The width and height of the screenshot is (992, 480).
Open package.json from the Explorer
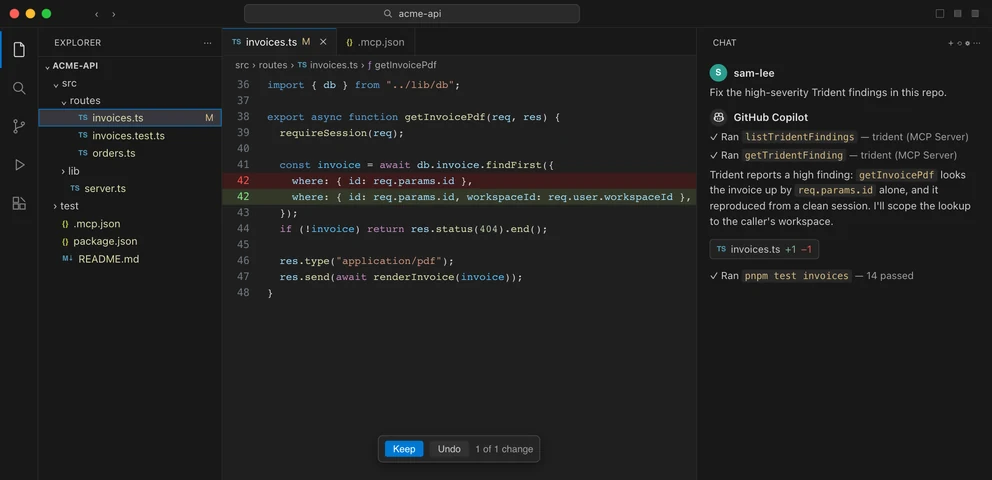[x=130, y=241]
